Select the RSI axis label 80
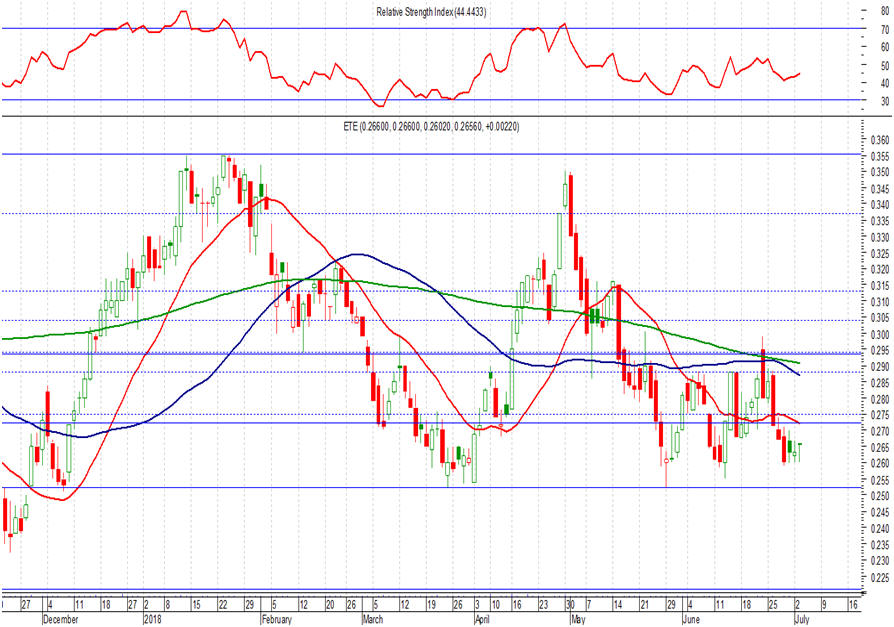Screen dimensions: 894x627 [x=885, y=10]
